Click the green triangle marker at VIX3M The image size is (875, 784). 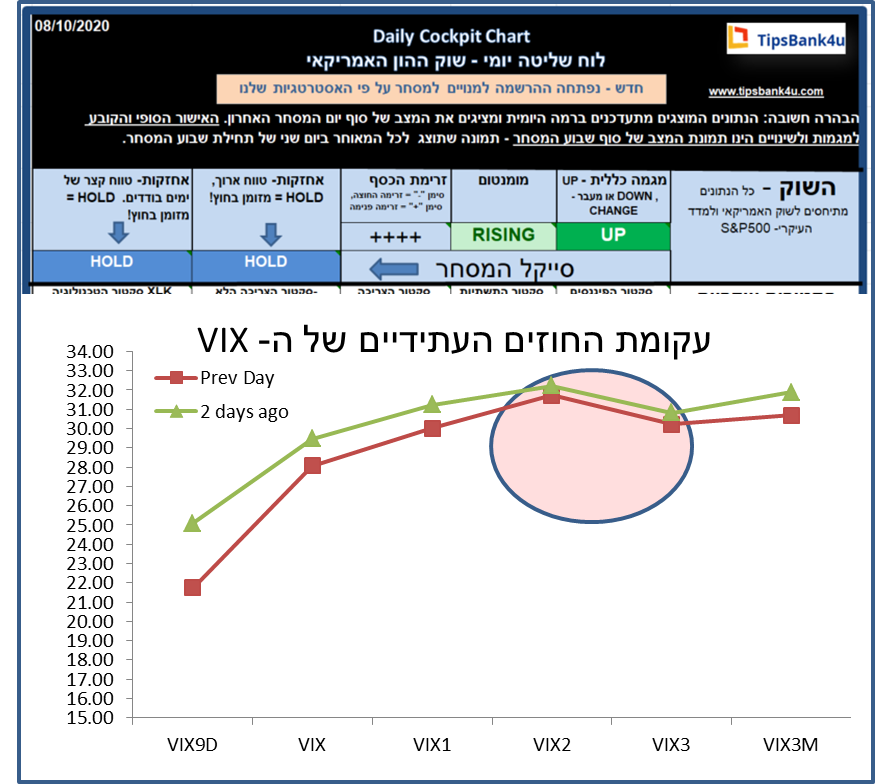pyautogui.click(x=791, y=392)
